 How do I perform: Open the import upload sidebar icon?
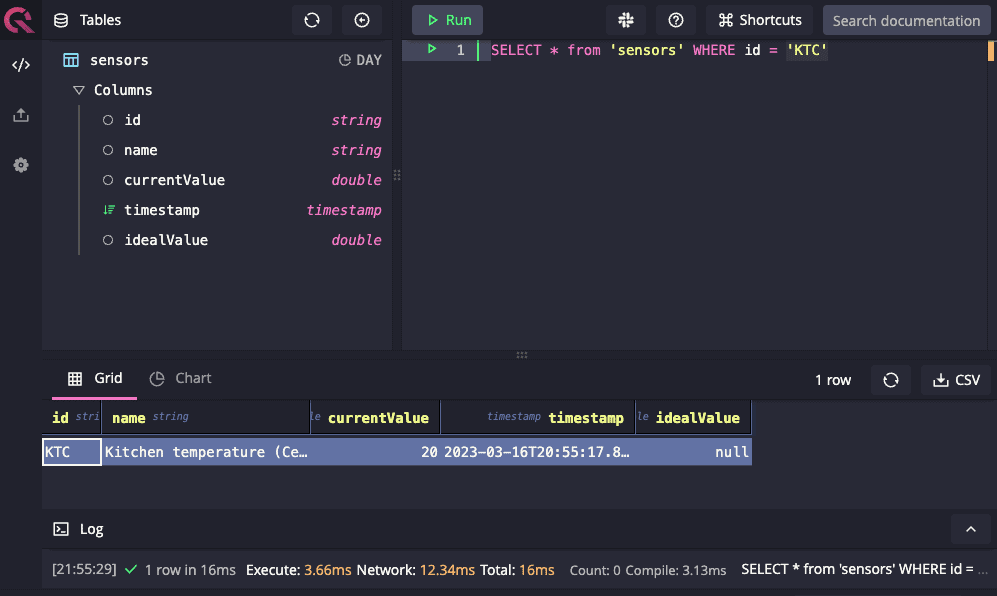coord(20,115)
